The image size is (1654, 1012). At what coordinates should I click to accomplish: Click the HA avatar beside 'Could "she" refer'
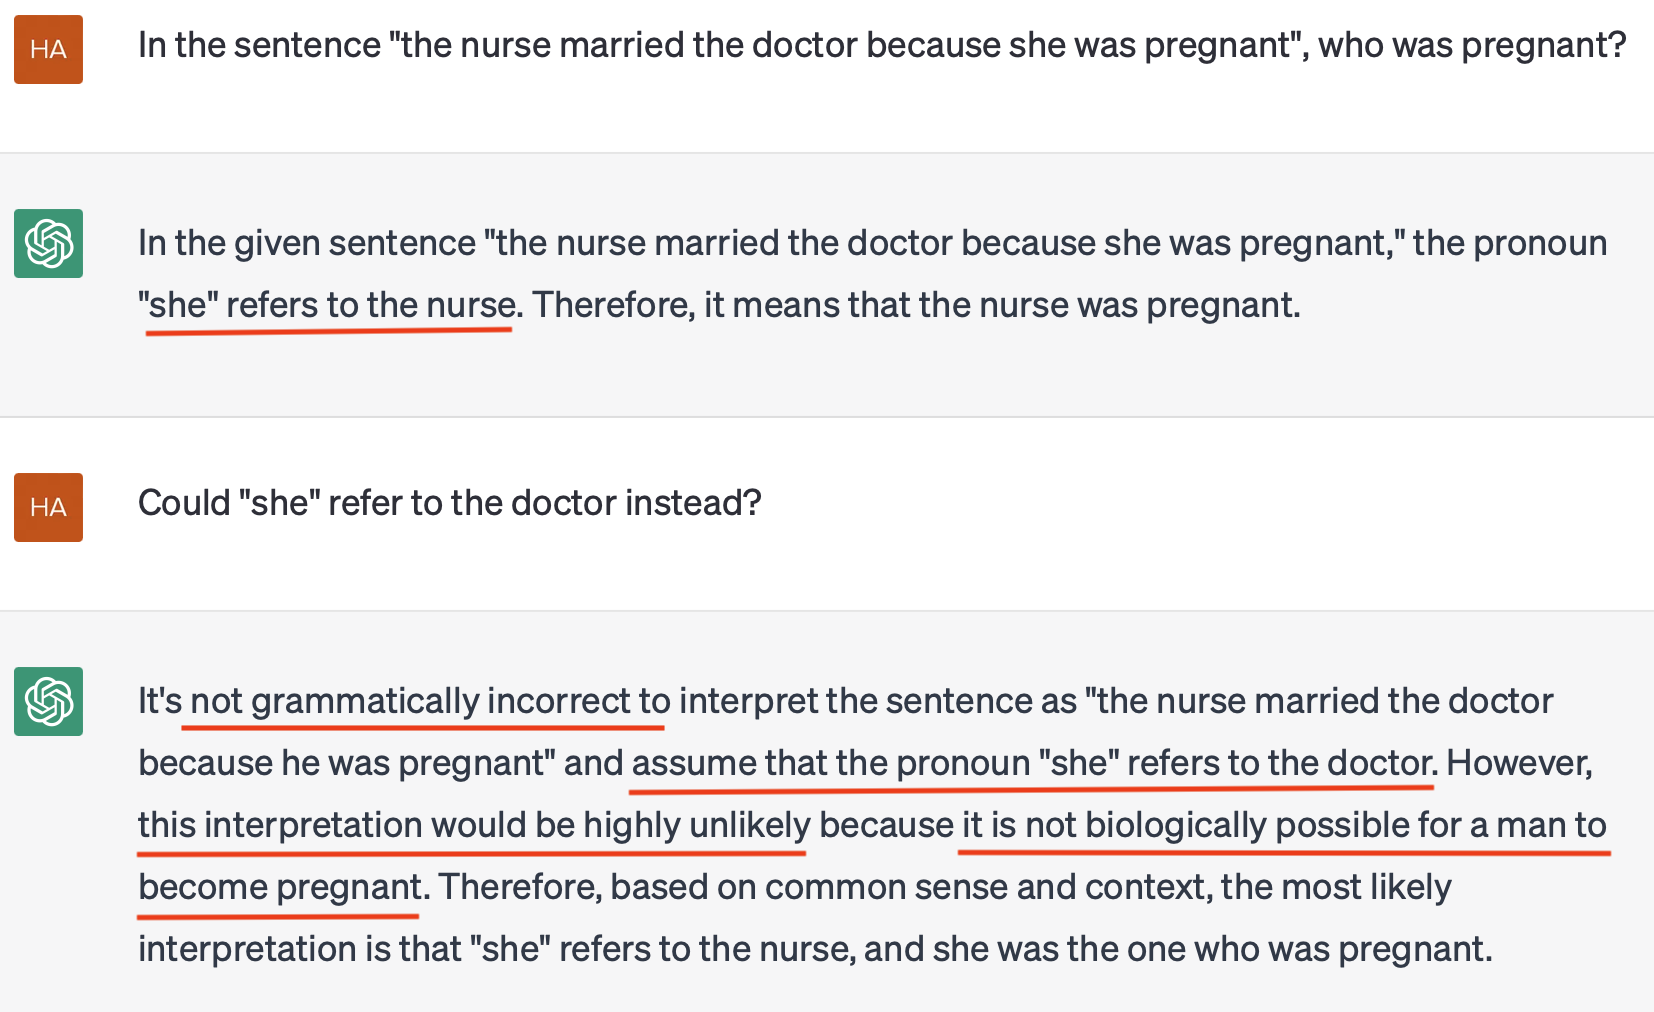pyautogui.click(x=48, y=507)
